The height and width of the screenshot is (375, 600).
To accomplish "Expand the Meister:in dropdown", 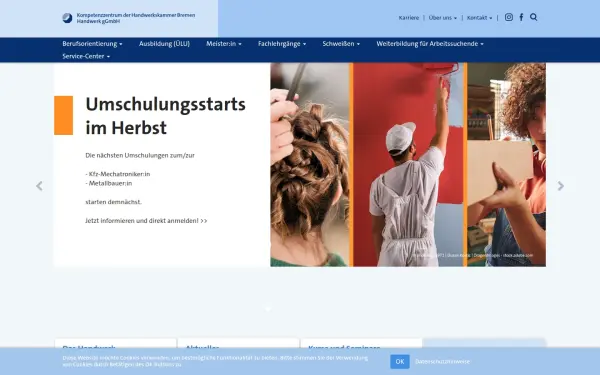I will pos(224,44).
